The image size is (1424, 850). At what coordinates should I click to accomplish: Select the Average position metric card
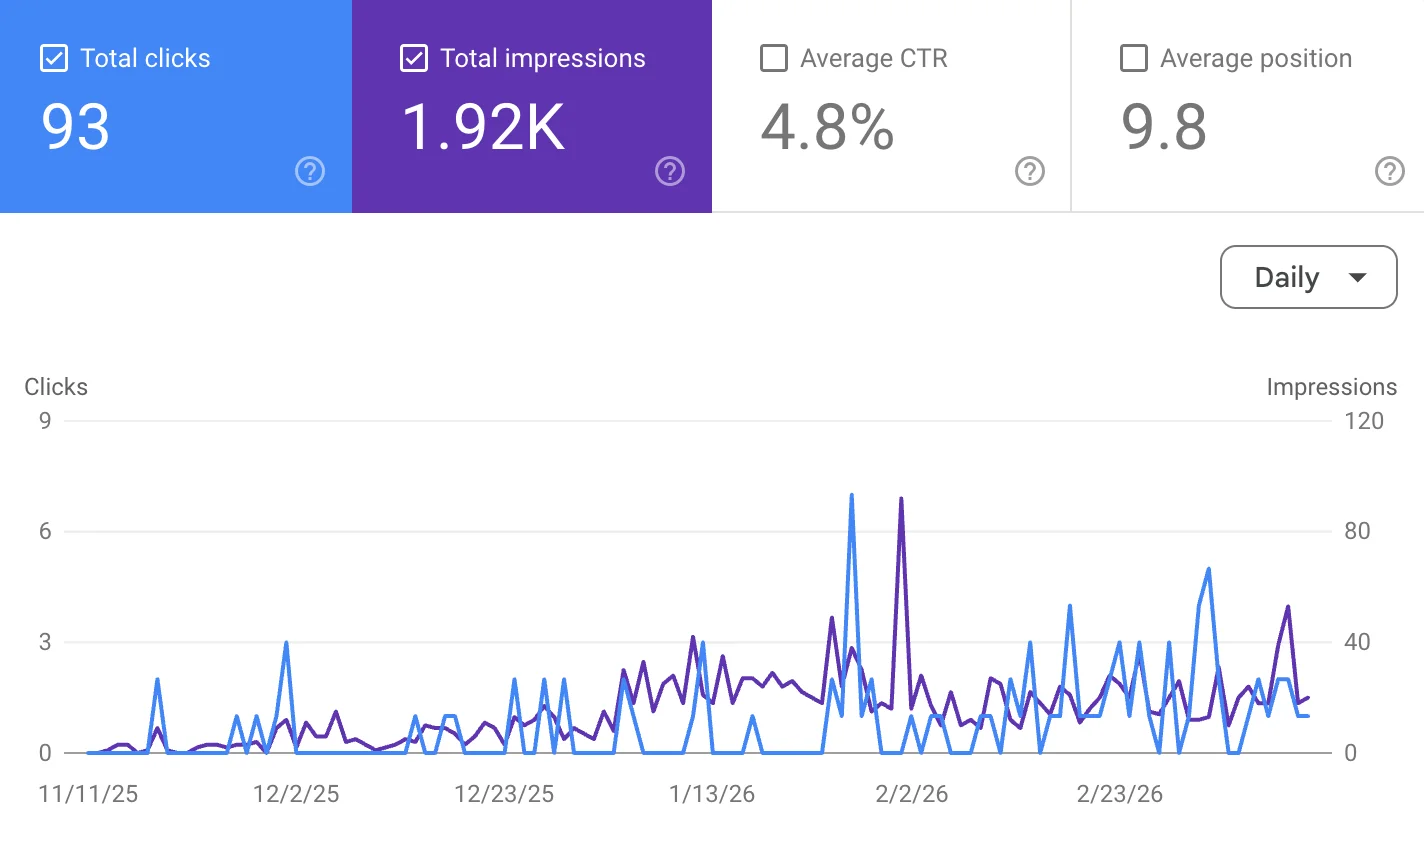coord(1248,105)
